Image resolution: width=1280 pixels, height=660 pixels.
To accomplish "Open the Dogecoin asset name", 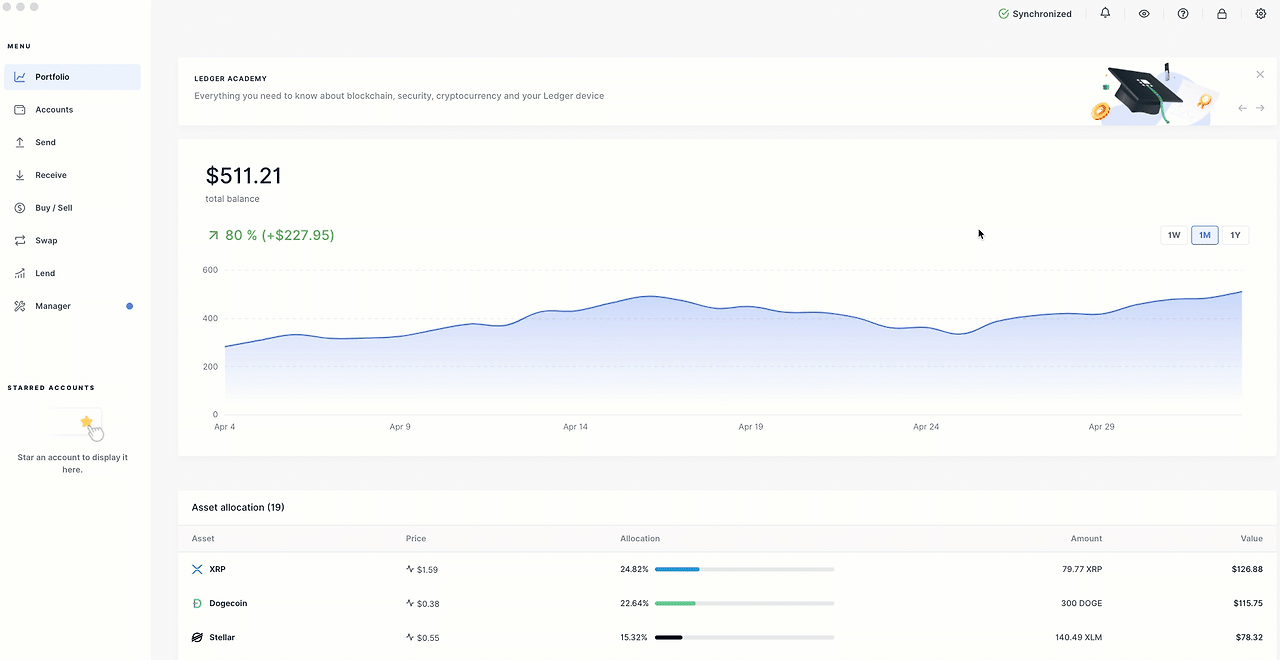I will pos(228,603).
